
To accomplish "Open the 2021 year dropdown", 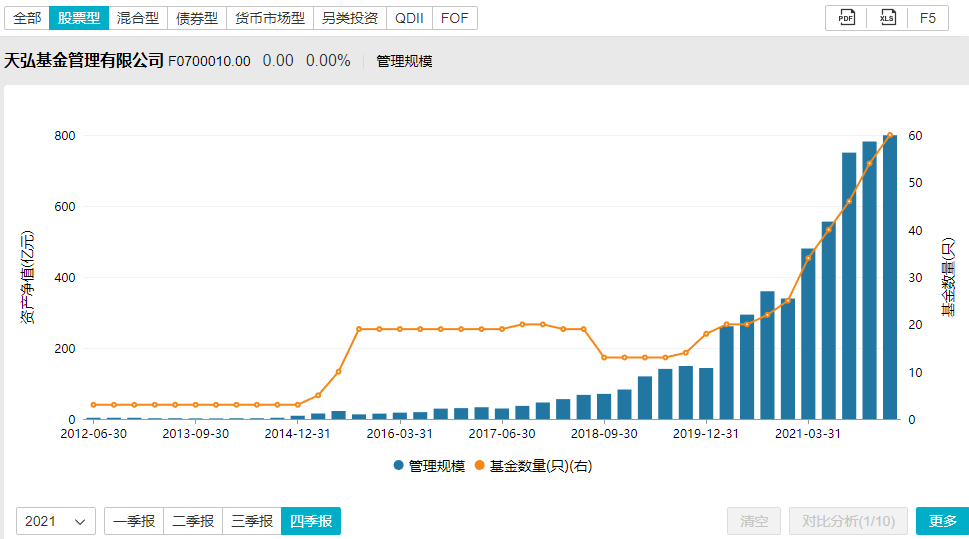I will (56, 521).
